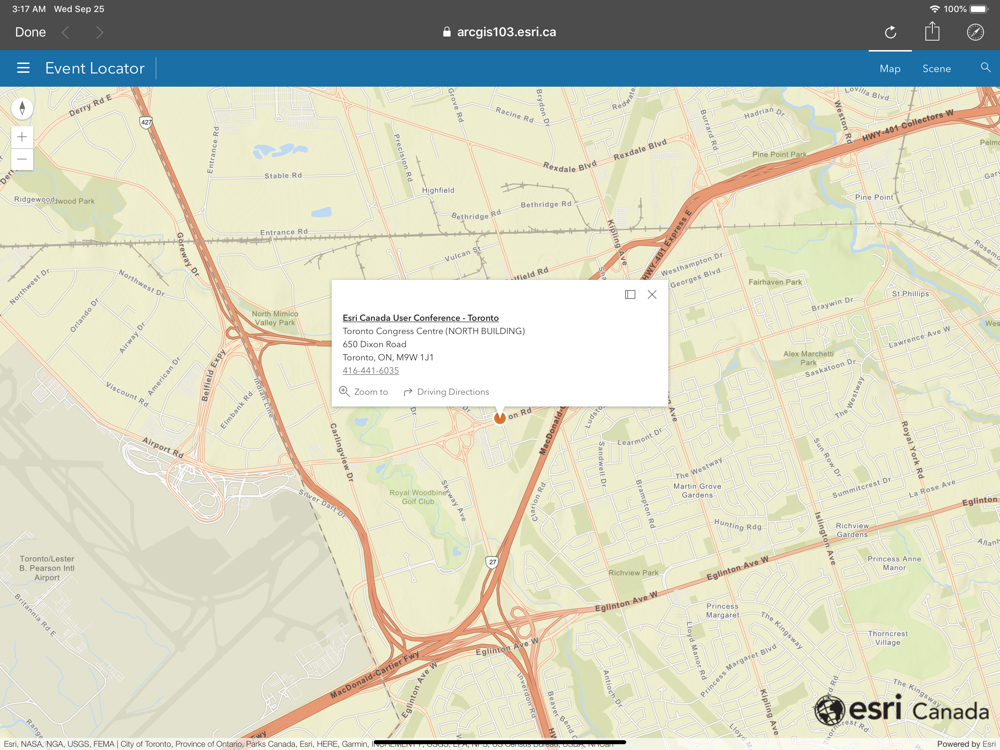Open the Share sheet icon

[932, 32]
